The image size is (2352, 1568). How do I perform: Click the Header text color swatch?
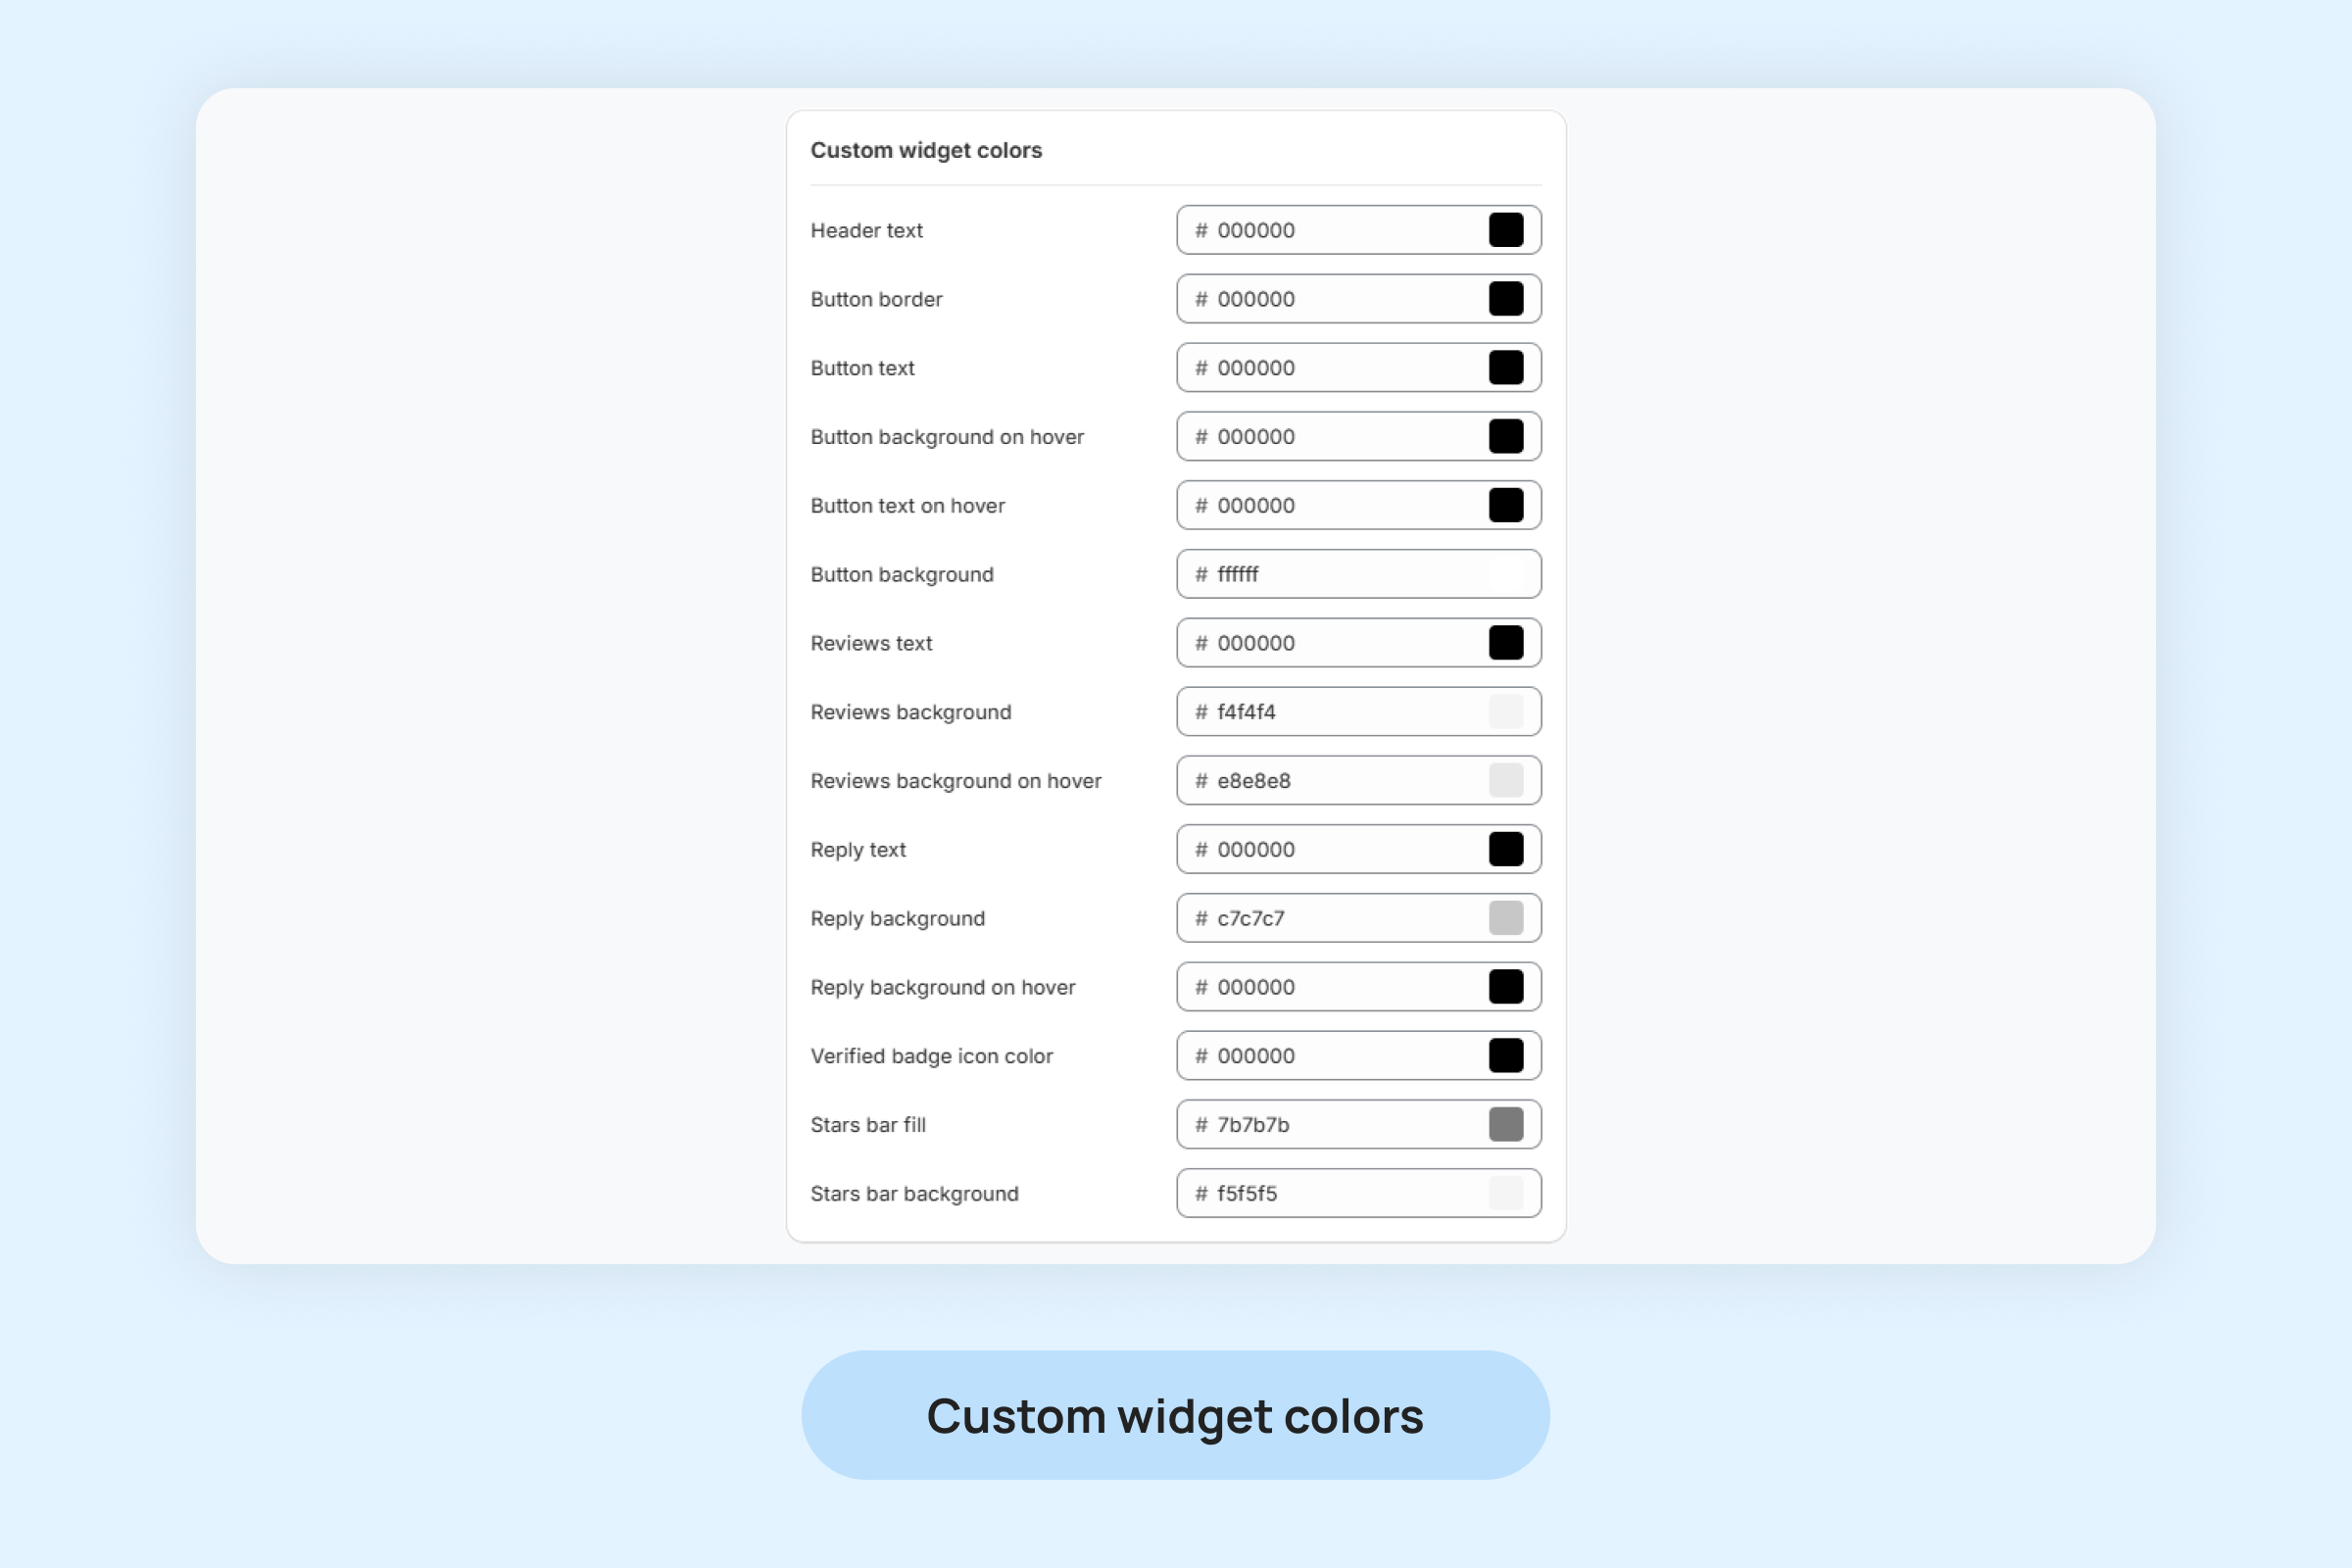tap(1505, 230)
